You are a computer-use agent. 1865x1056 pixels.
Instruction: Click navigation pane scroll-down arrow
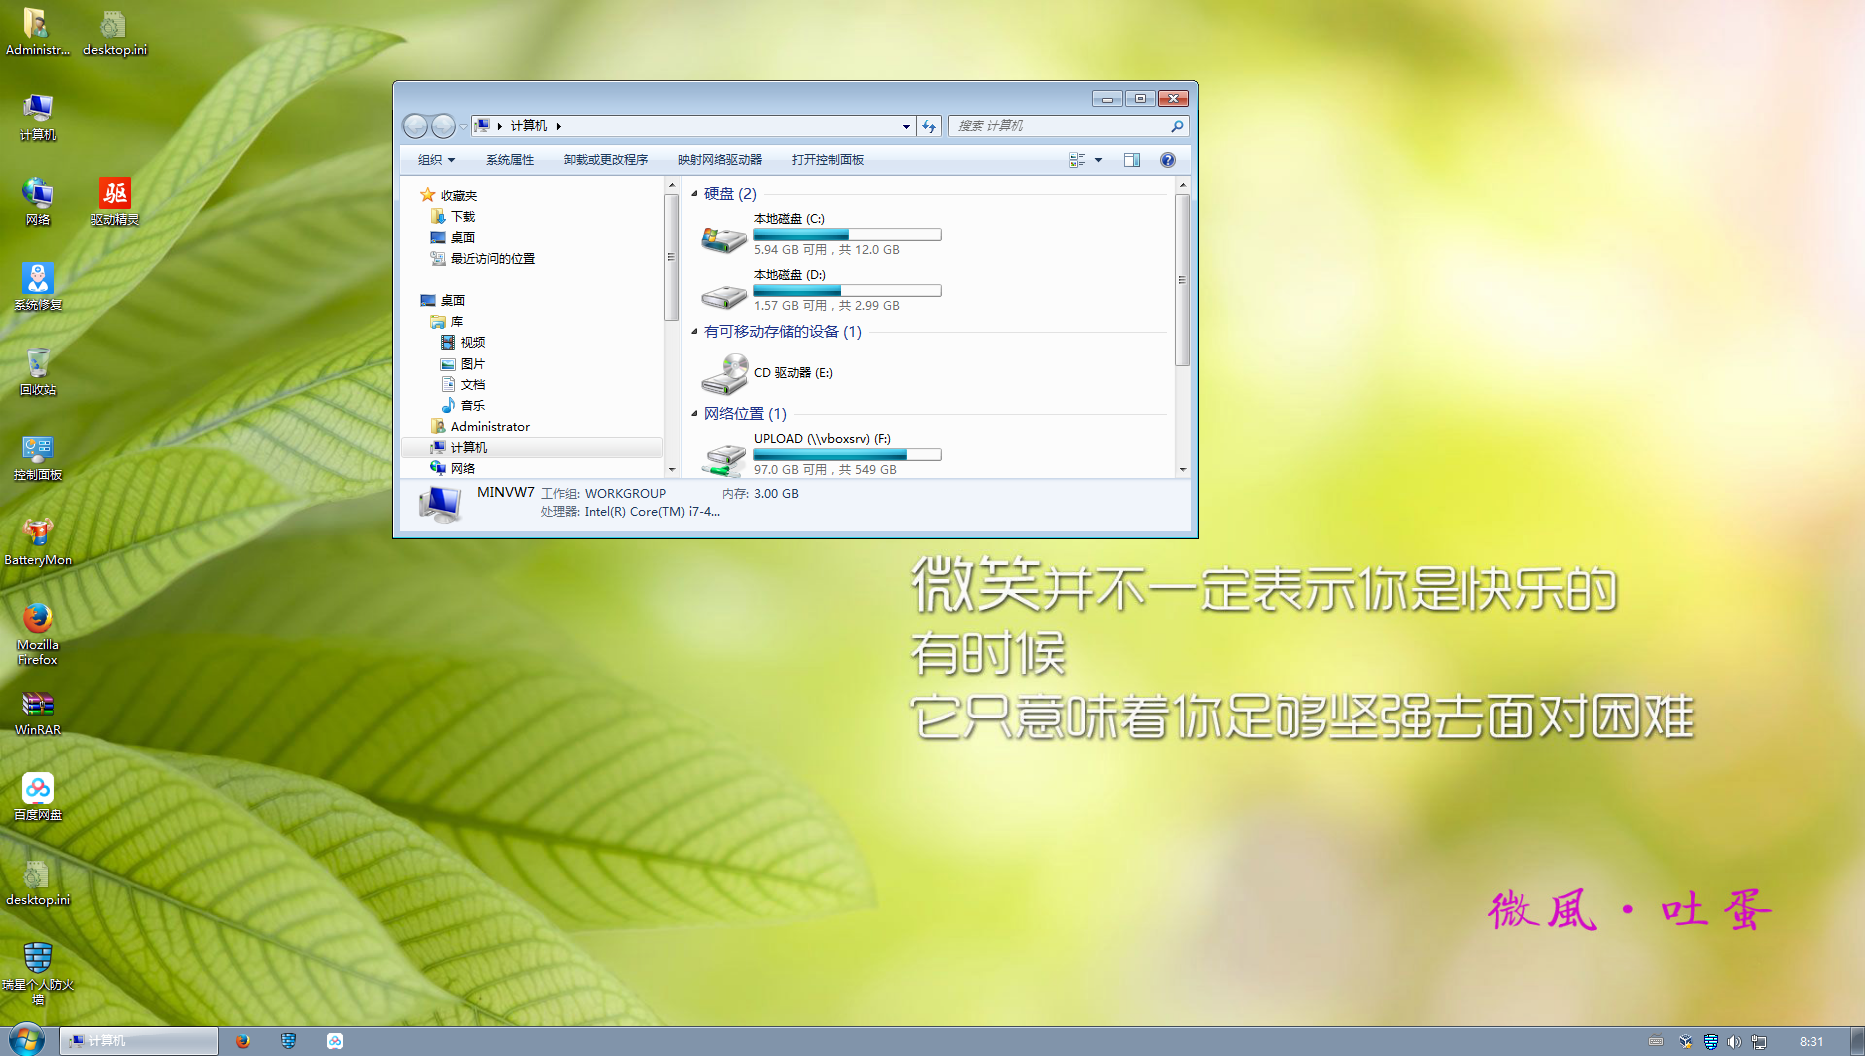[x=672, y=469]
